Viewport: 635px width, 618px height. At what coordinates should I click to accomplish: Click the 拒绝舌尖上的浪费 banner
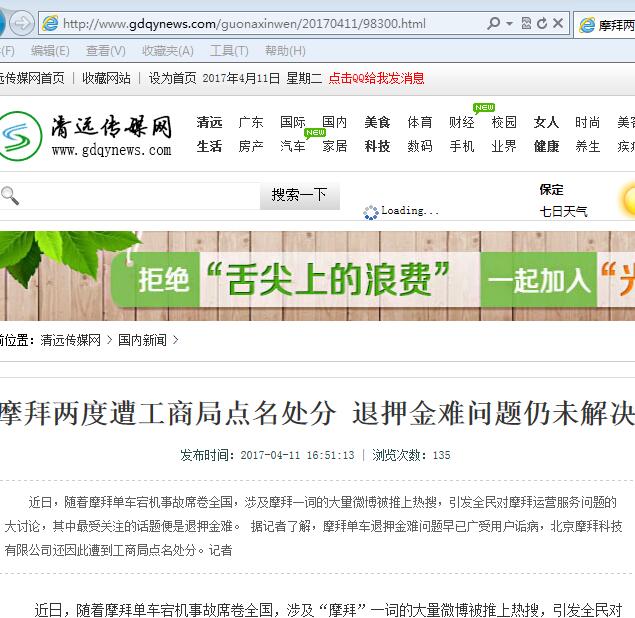pos(294,280)
